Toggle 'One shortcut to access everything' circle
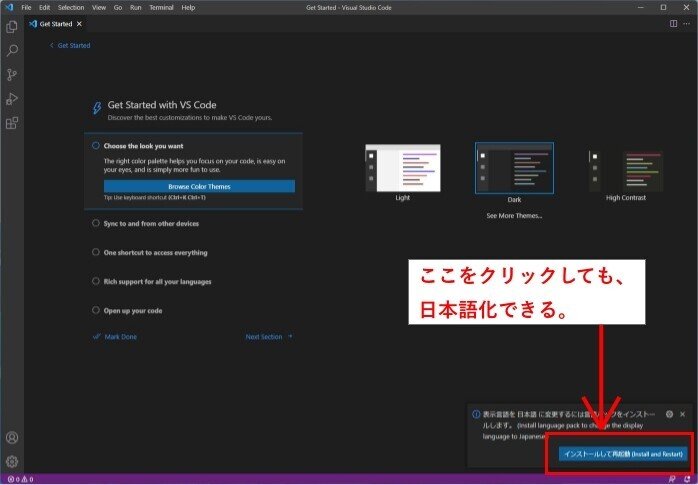The image size is (698, 485). point(96,252)
